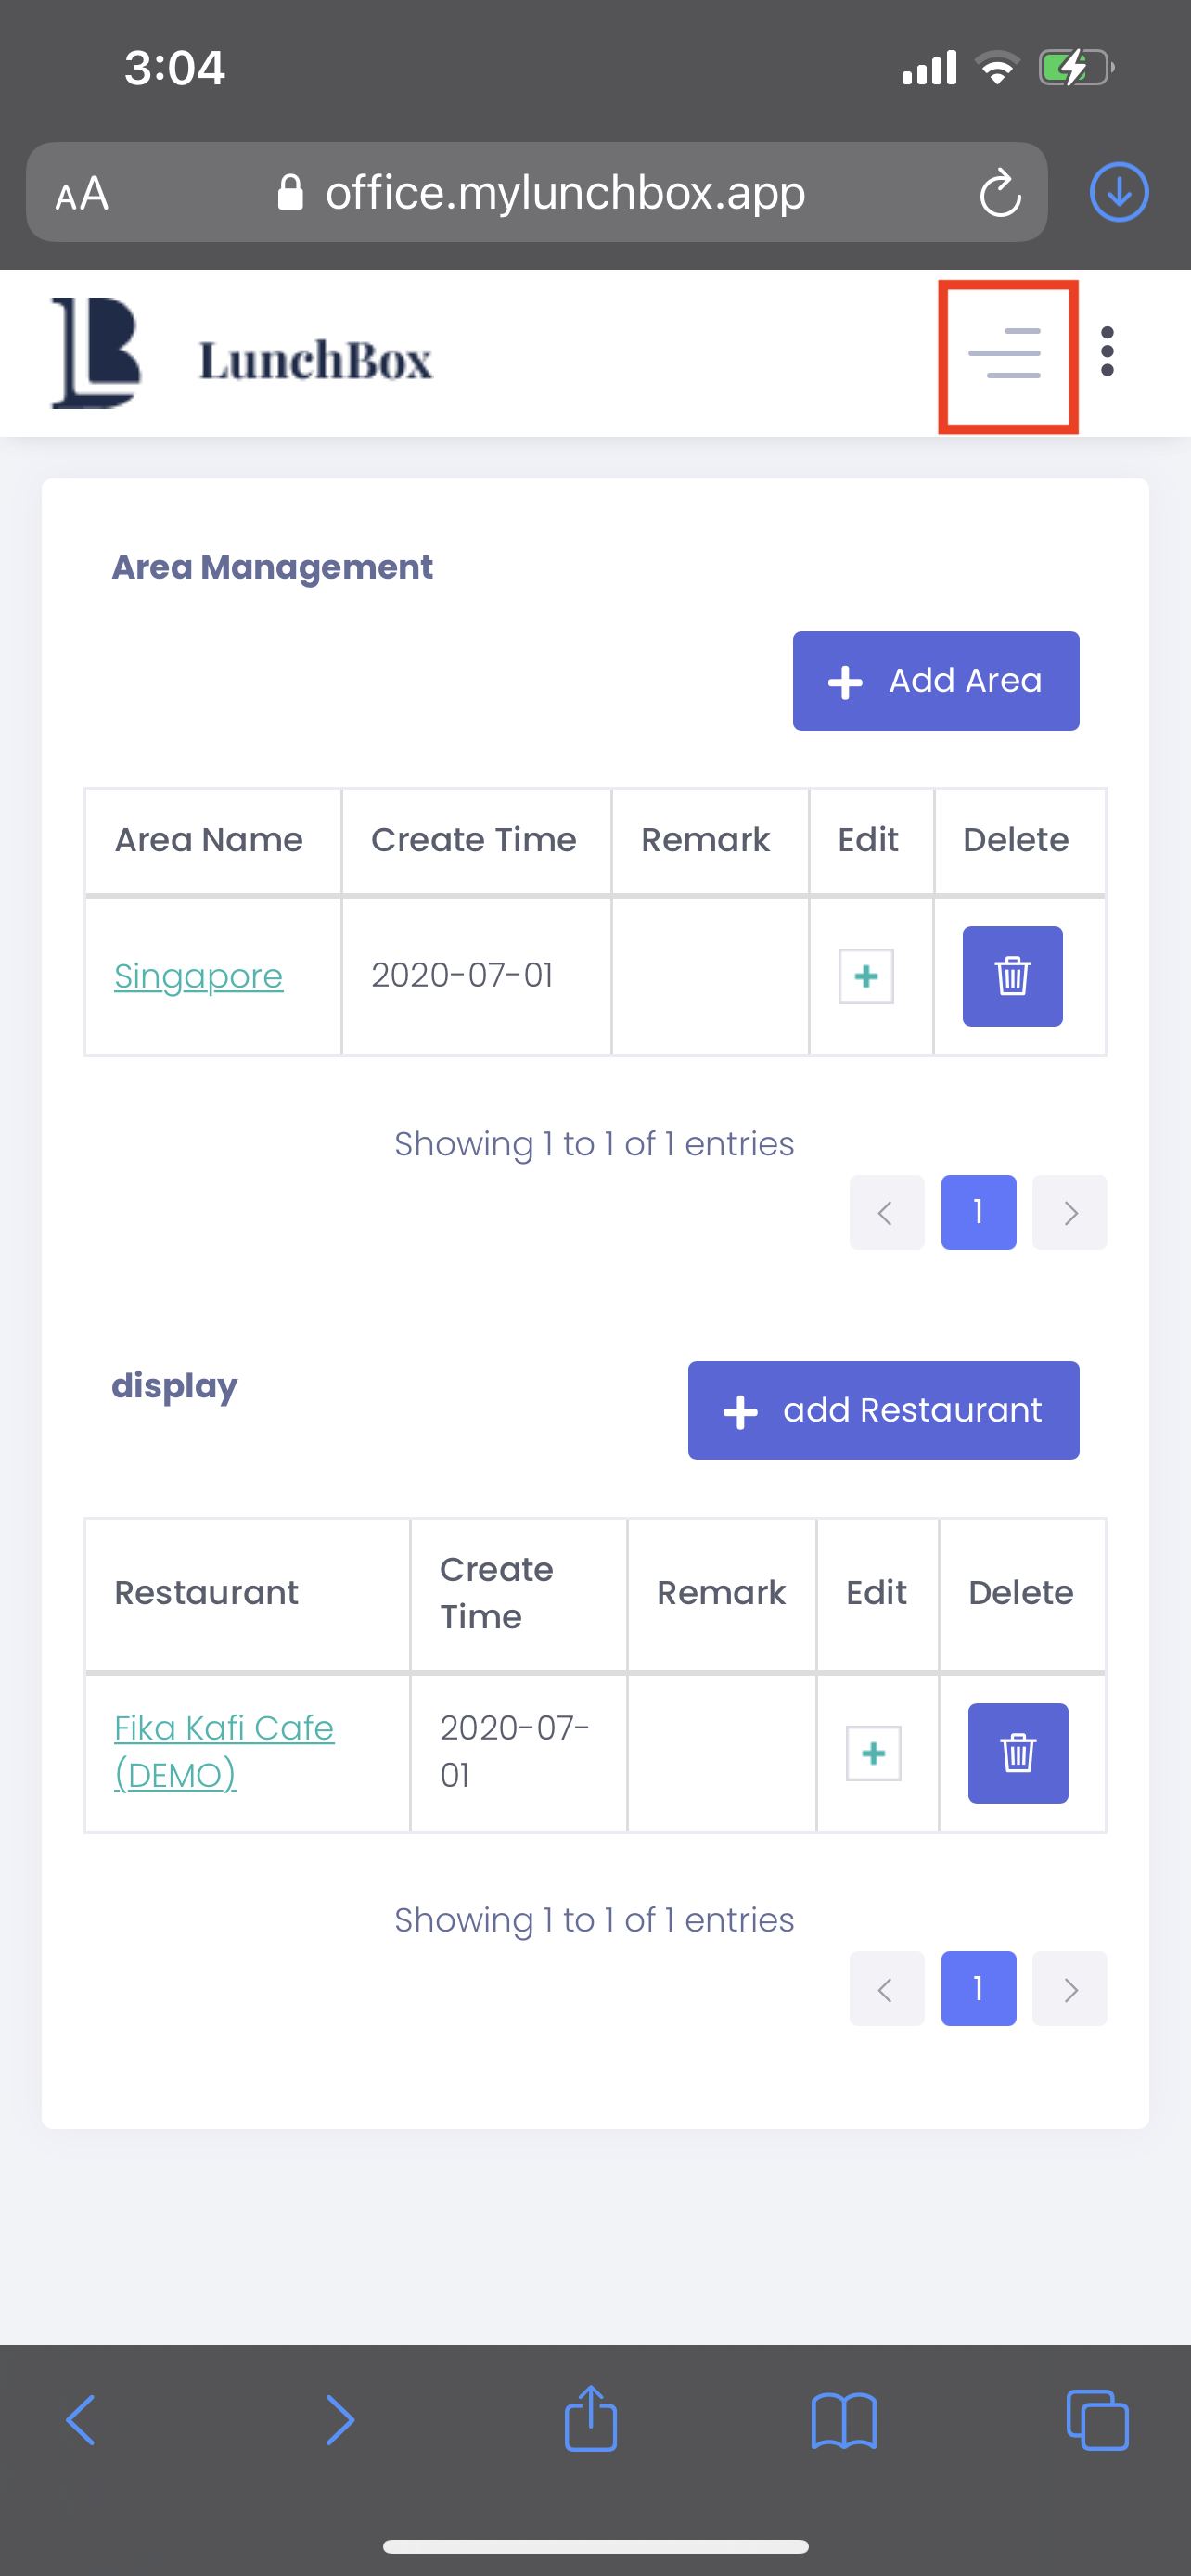Image resolution: width=1191 pixels, height=2576 pixels.
Task: Open the Singapore area link
Action: 199,976
